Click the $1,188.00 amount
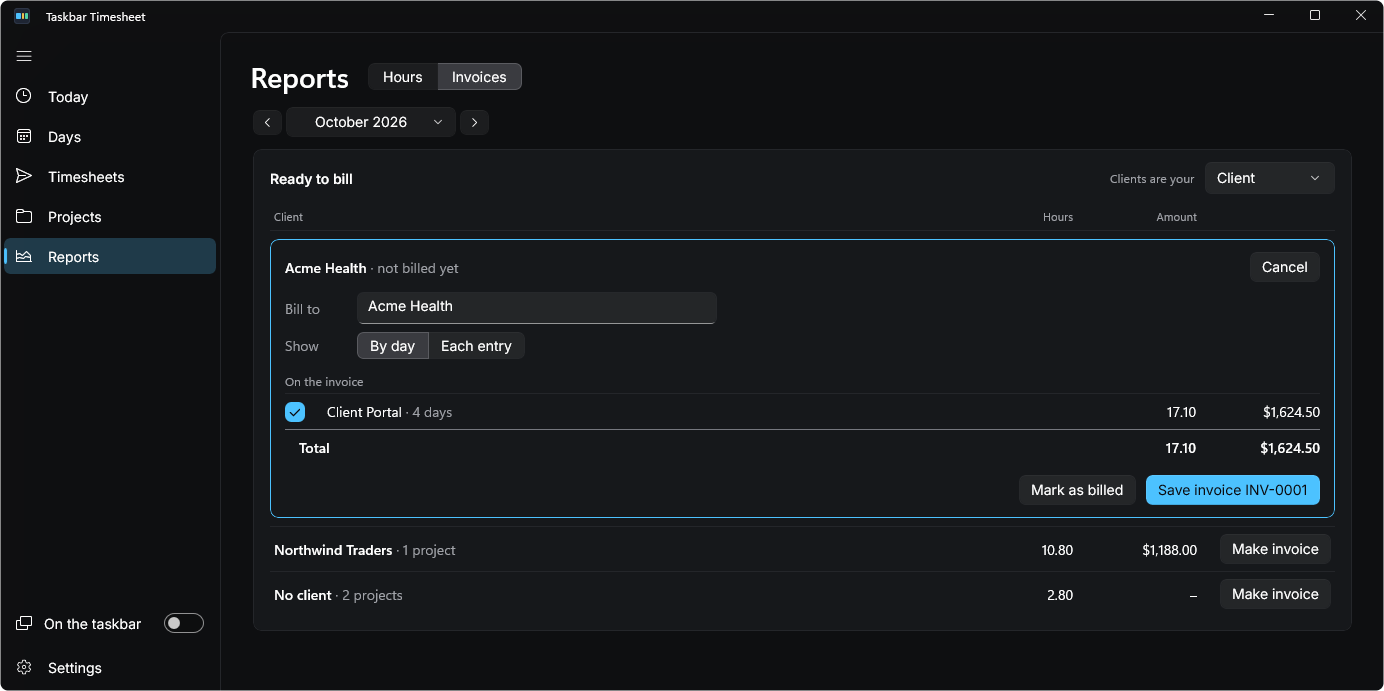Screen dimensions: 1384x691 [x=1170, y=550]
